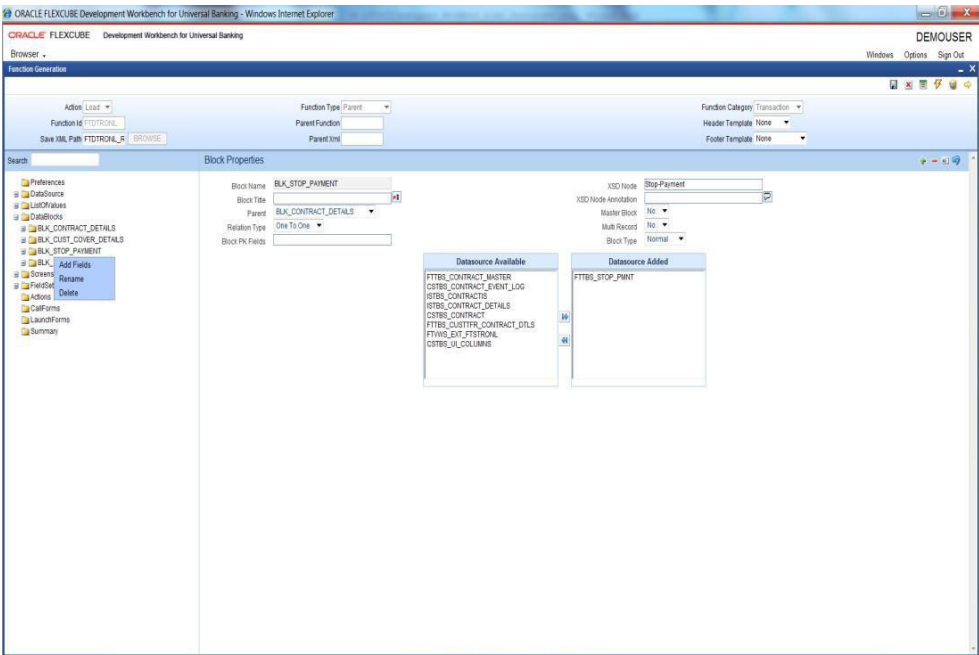Click the Preferences folder icon
Screen dimensions: 979x655
click(x=25, y=183)
